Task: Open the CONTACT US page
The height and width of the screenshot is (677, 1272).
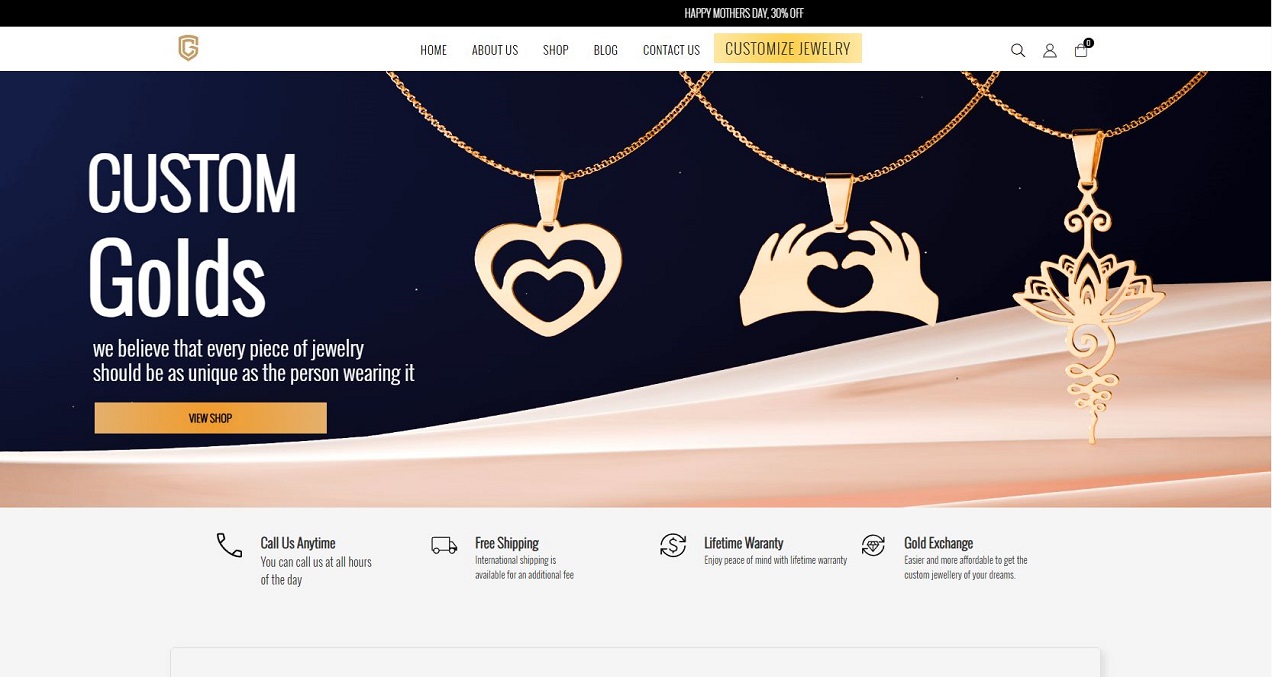Action: click(671, 50)
